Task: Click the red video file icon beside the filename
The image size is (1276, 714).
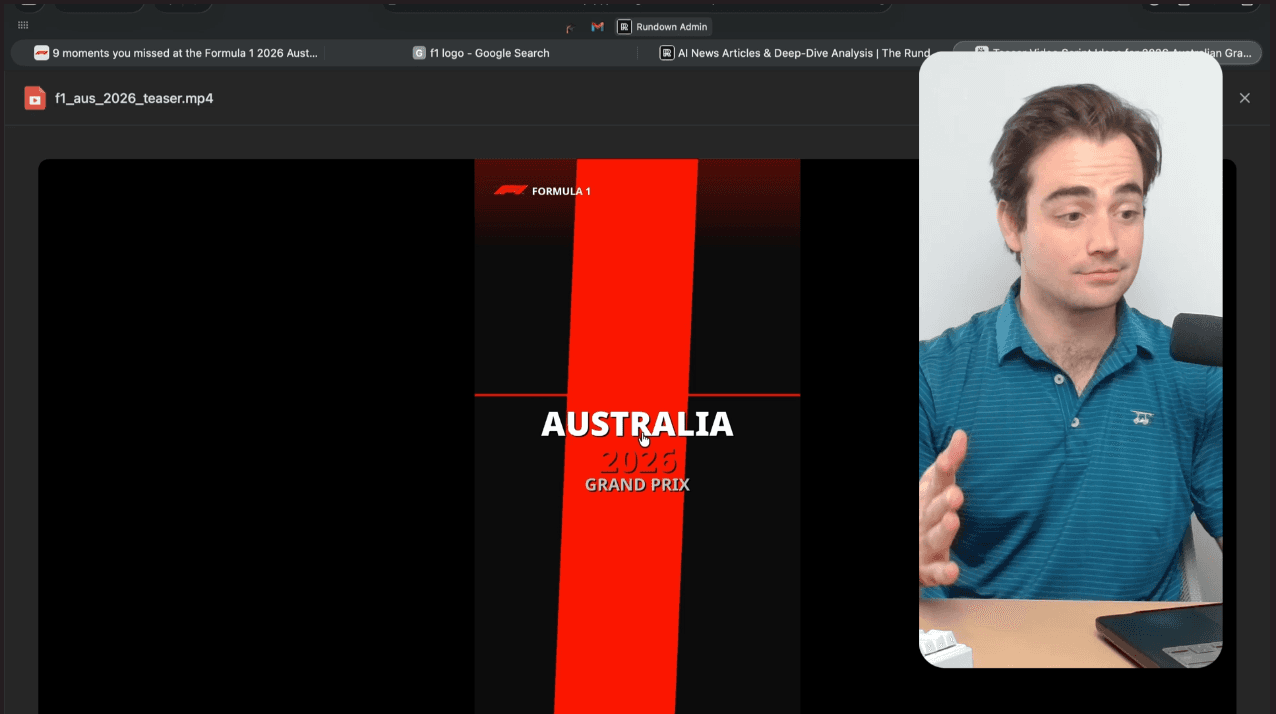Action: click(x=34, y=97)
